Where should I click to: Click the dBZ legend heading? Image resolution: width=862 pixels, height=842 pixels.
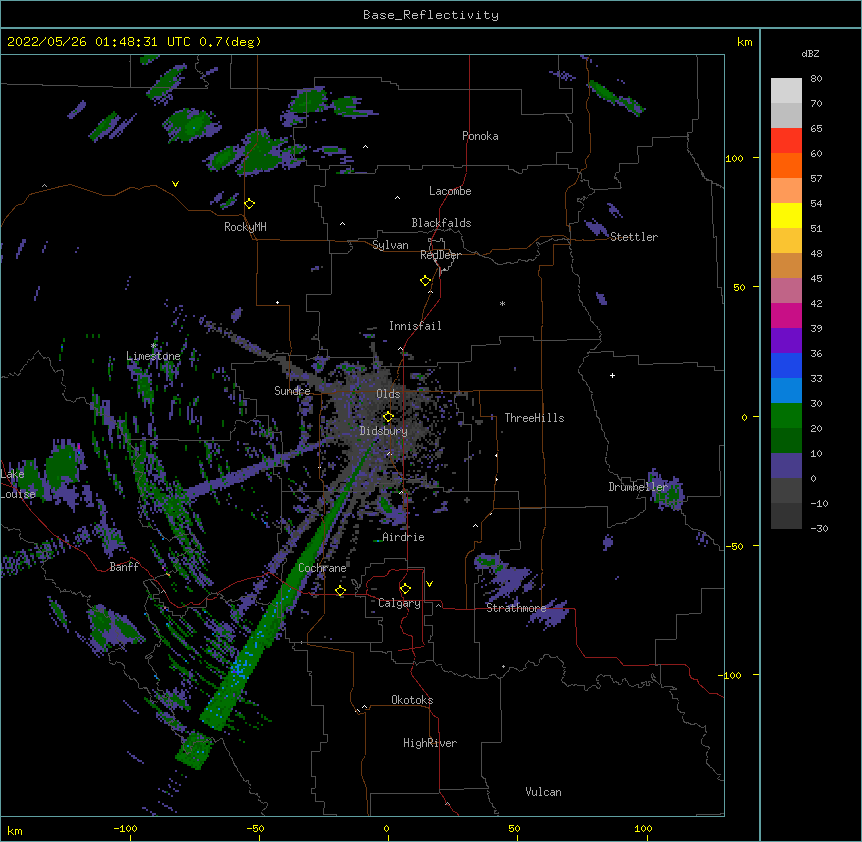coord(810,54)
